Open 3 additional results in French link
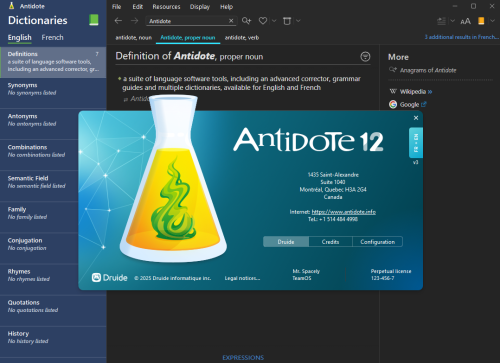The height and width of the screenshot is (363, 500). click(461, 37)
